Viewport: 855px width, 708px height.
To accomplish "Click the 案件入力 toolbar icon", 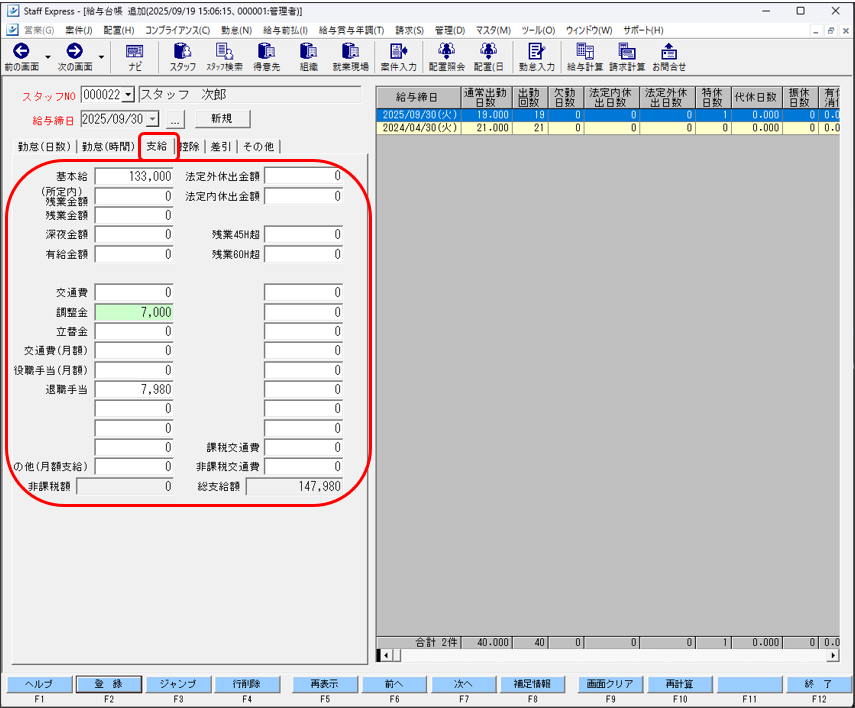I will point(400,57).
